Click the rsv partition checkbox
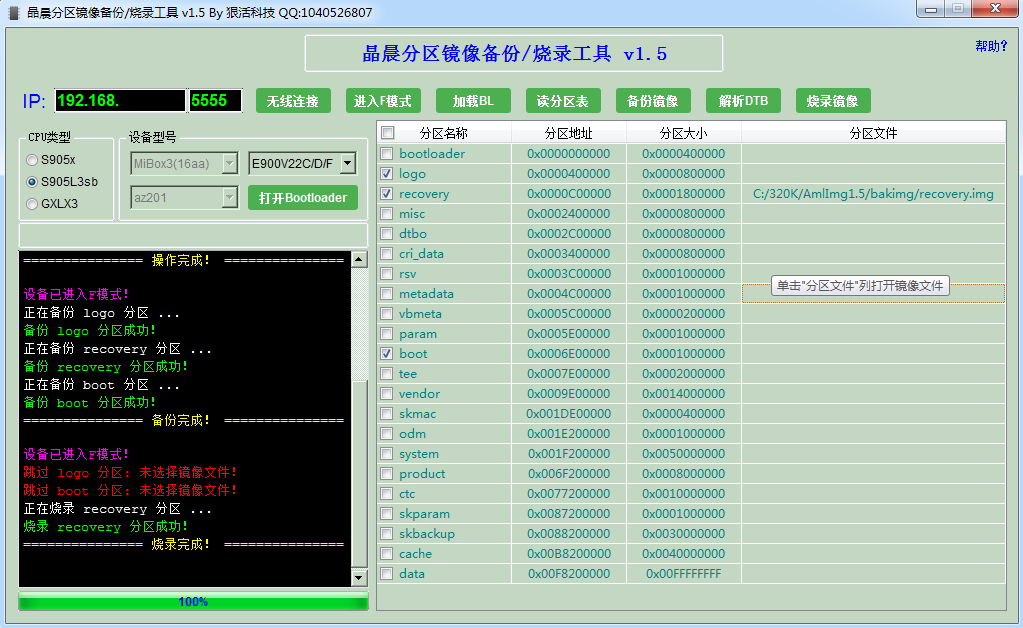The image size is (1023, 628). 387,274
